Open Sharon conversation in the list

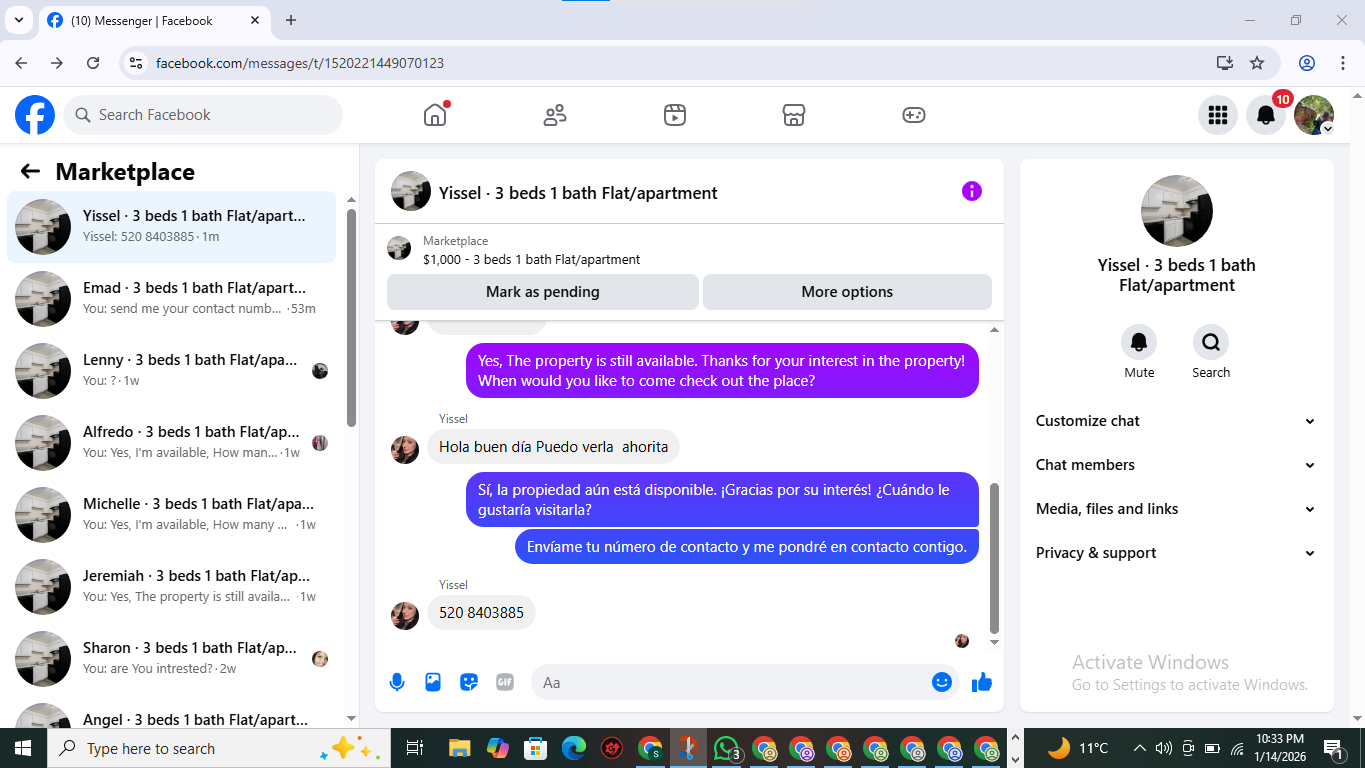click(172, 659)
